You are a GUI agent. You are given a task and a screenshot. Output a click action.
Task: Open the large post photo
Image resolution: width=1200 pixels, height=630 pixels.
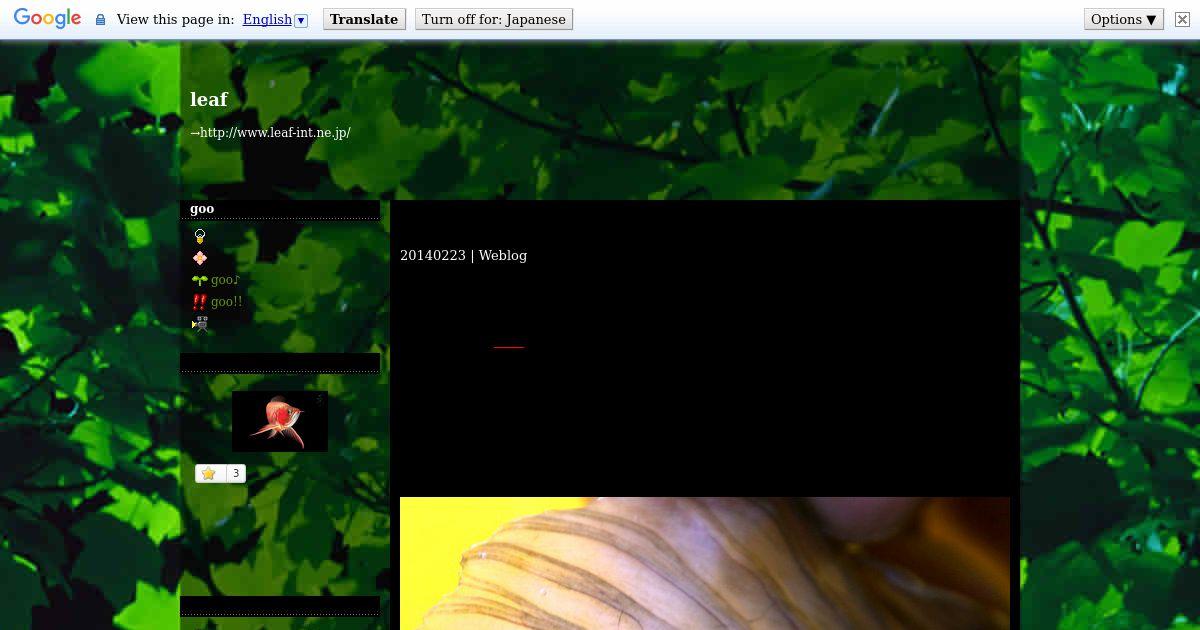[x=705, y=563]
